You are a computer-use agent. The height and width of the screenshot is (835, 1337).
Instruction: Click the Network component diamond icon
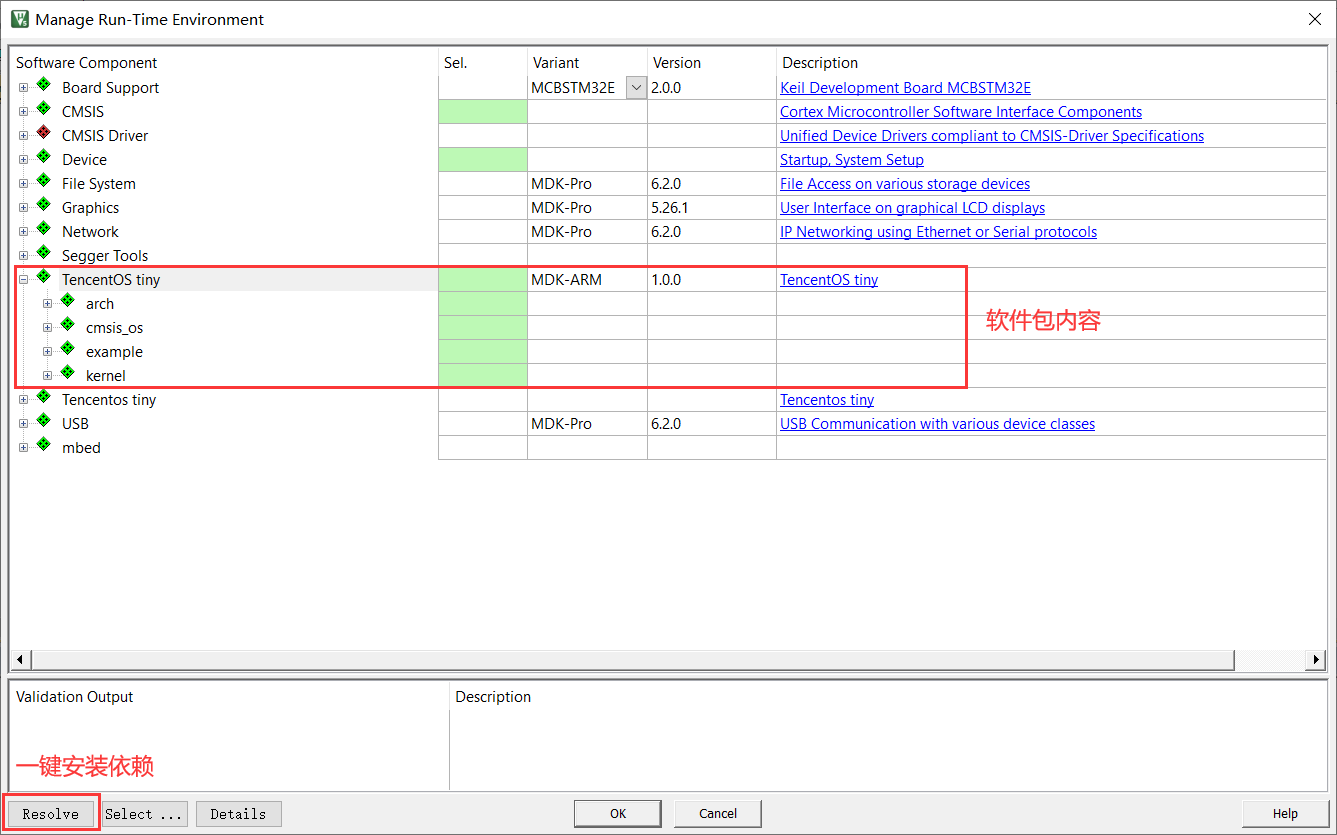pyautogui.click(x=43, y=230)
